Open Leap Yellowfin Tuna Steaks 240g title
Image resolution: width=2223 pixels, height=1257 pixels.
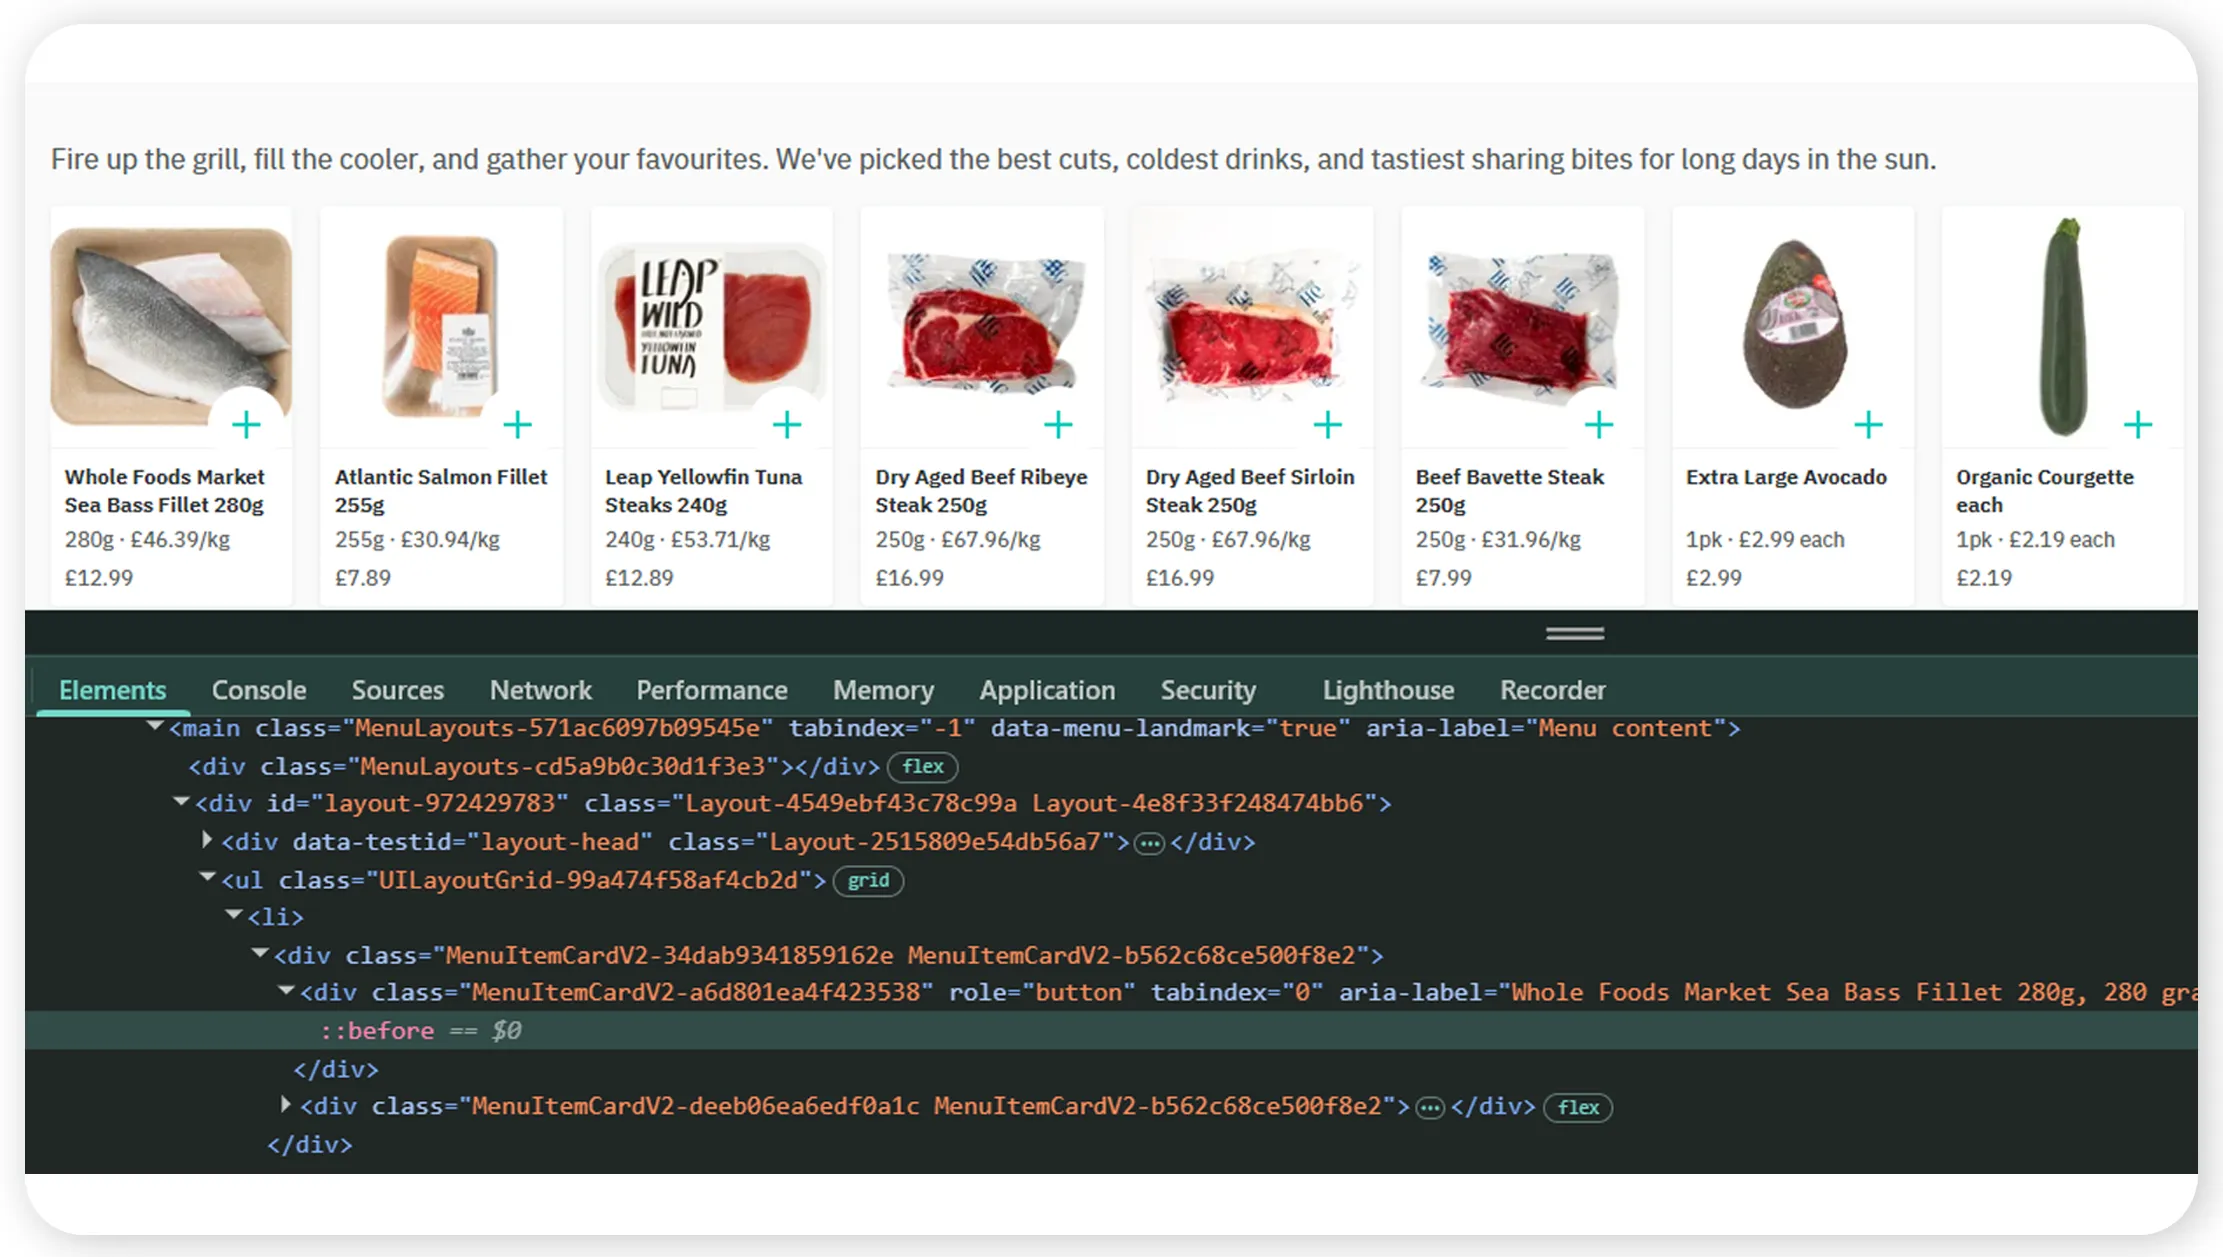pyautogui.click(x=703, y=491)
